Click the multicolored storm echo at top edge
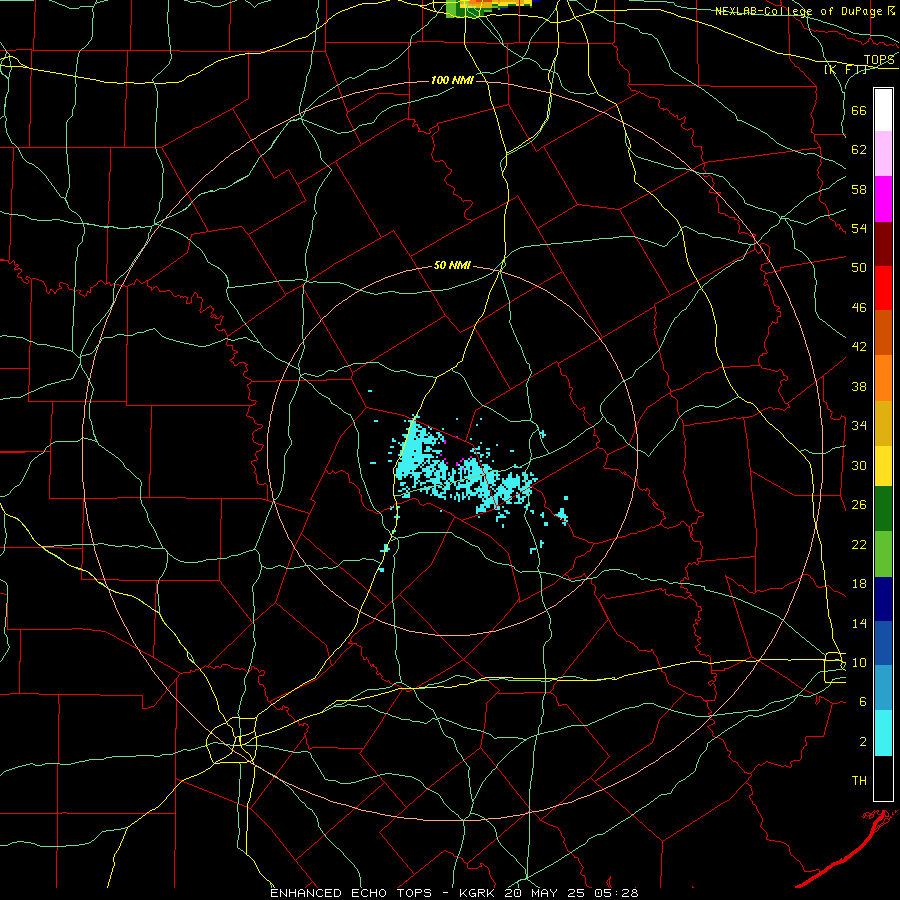The width and height of the screenshot is (900, 900). 492,7
